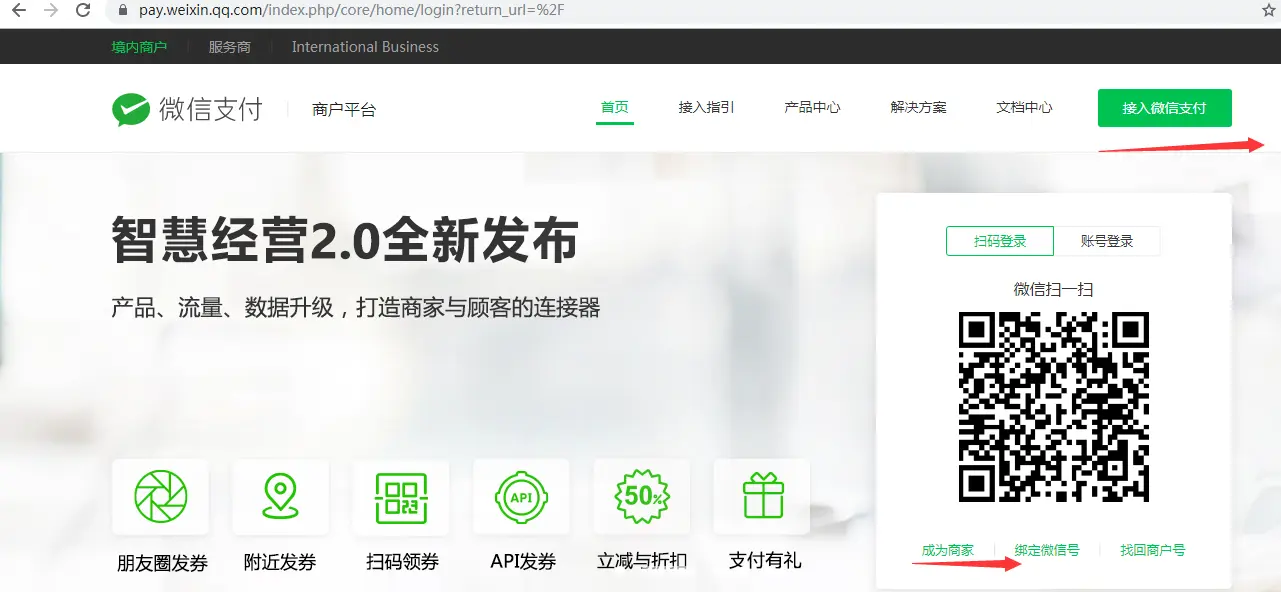This screenshot has width=1281, height=592.
Task: Toggle the bookmark star in address bar
Action: [x=1268, y=12]
